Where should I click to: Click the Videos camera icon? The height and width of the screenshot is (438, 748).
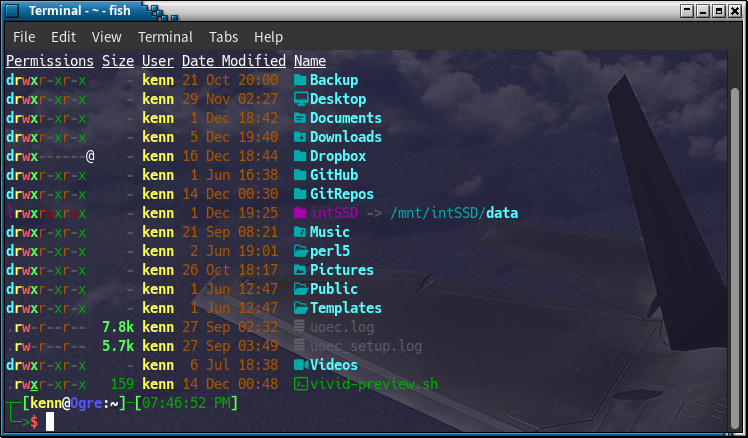[x=301, y=365]
